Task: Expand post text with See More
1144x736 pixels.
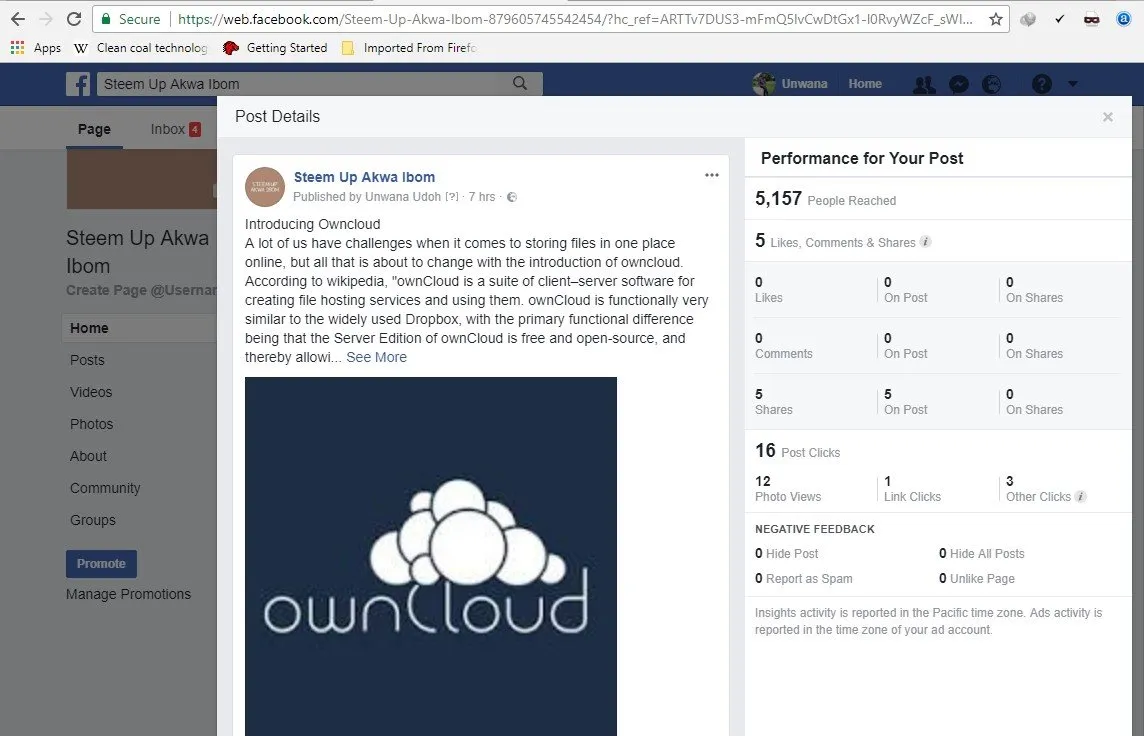Action: [376, 357]
